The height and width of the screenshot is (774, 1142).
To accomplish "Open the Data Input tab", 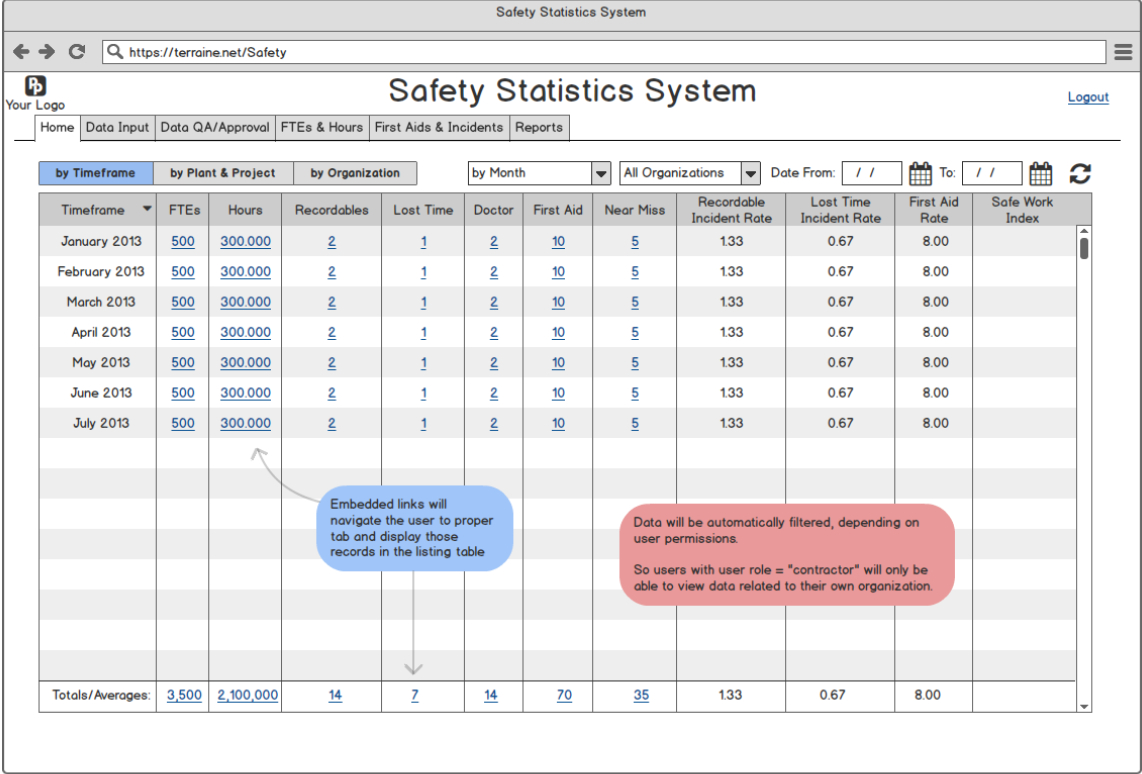I will 117,127.
